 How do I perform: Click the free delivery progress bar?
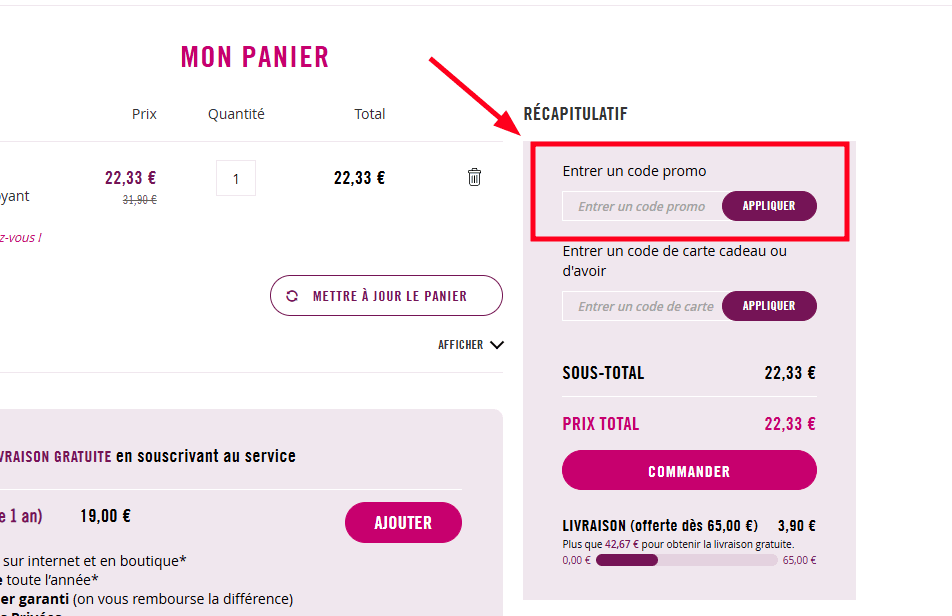click(x=686, y=560)
